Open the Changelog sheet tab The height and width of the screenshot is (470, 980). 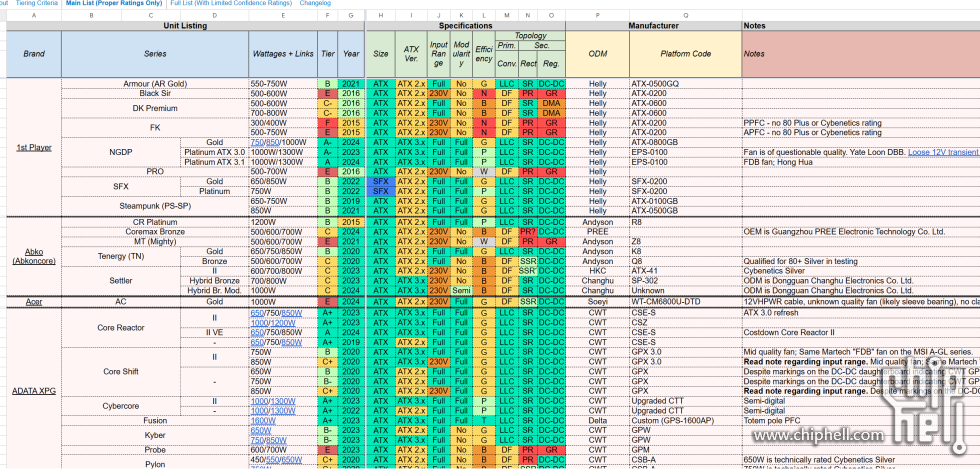[x=316, y=4]
